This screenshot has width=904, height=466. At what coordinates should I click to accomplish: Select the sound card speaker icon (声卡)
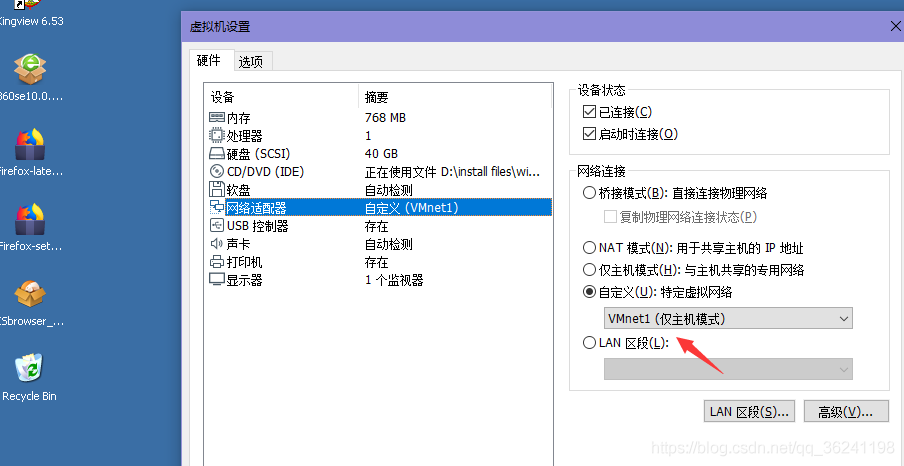pos(216,244)
